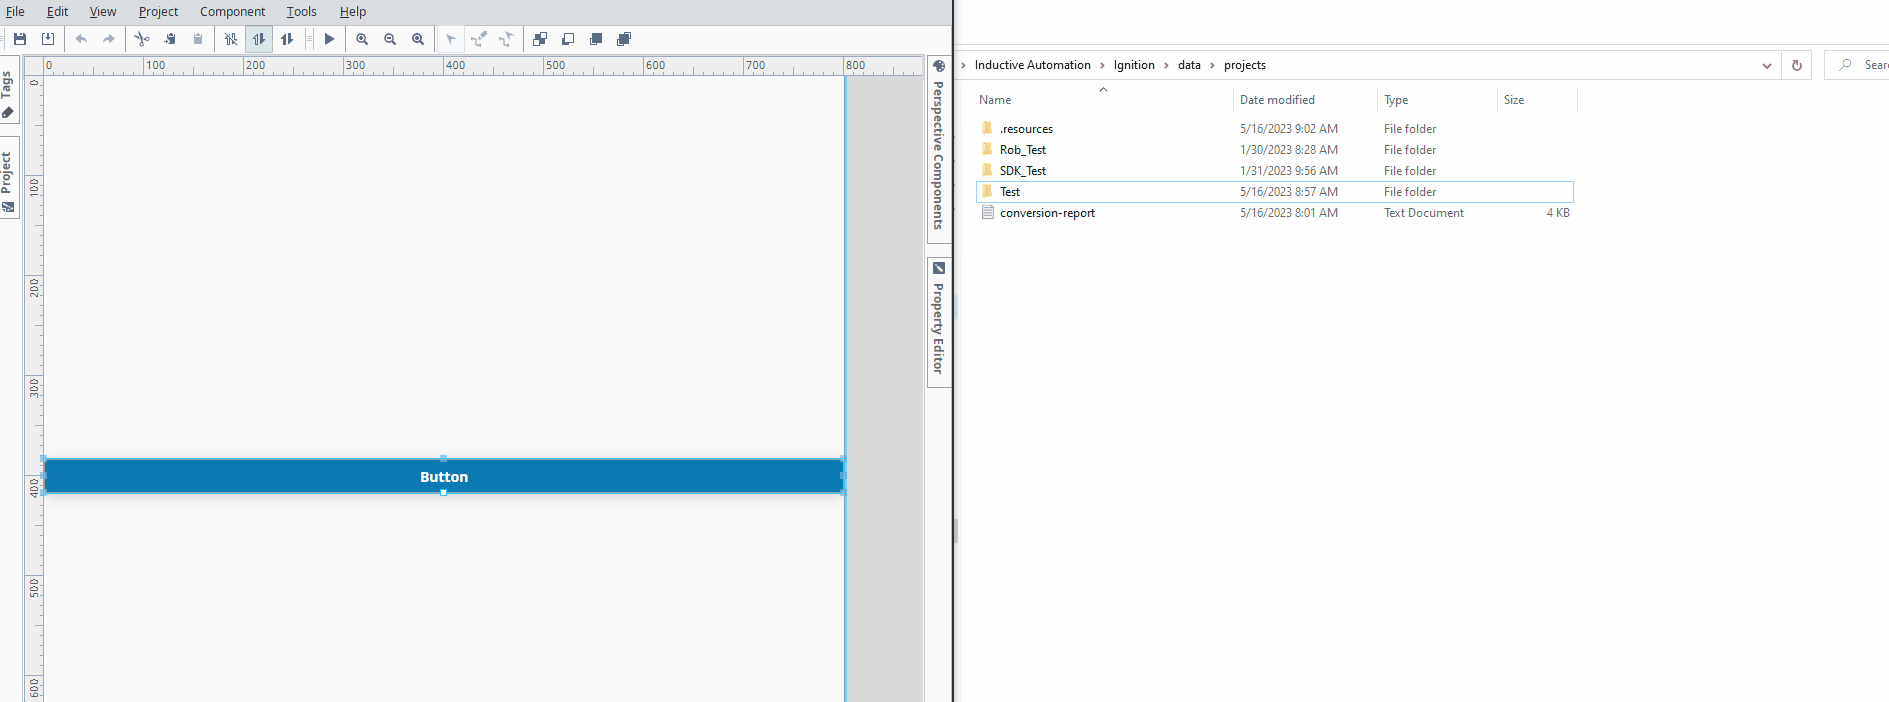This screenshot has width=1889, height=702.
Task: Open the Project menu
Action: pyautogui.click(x=158, y=12)
